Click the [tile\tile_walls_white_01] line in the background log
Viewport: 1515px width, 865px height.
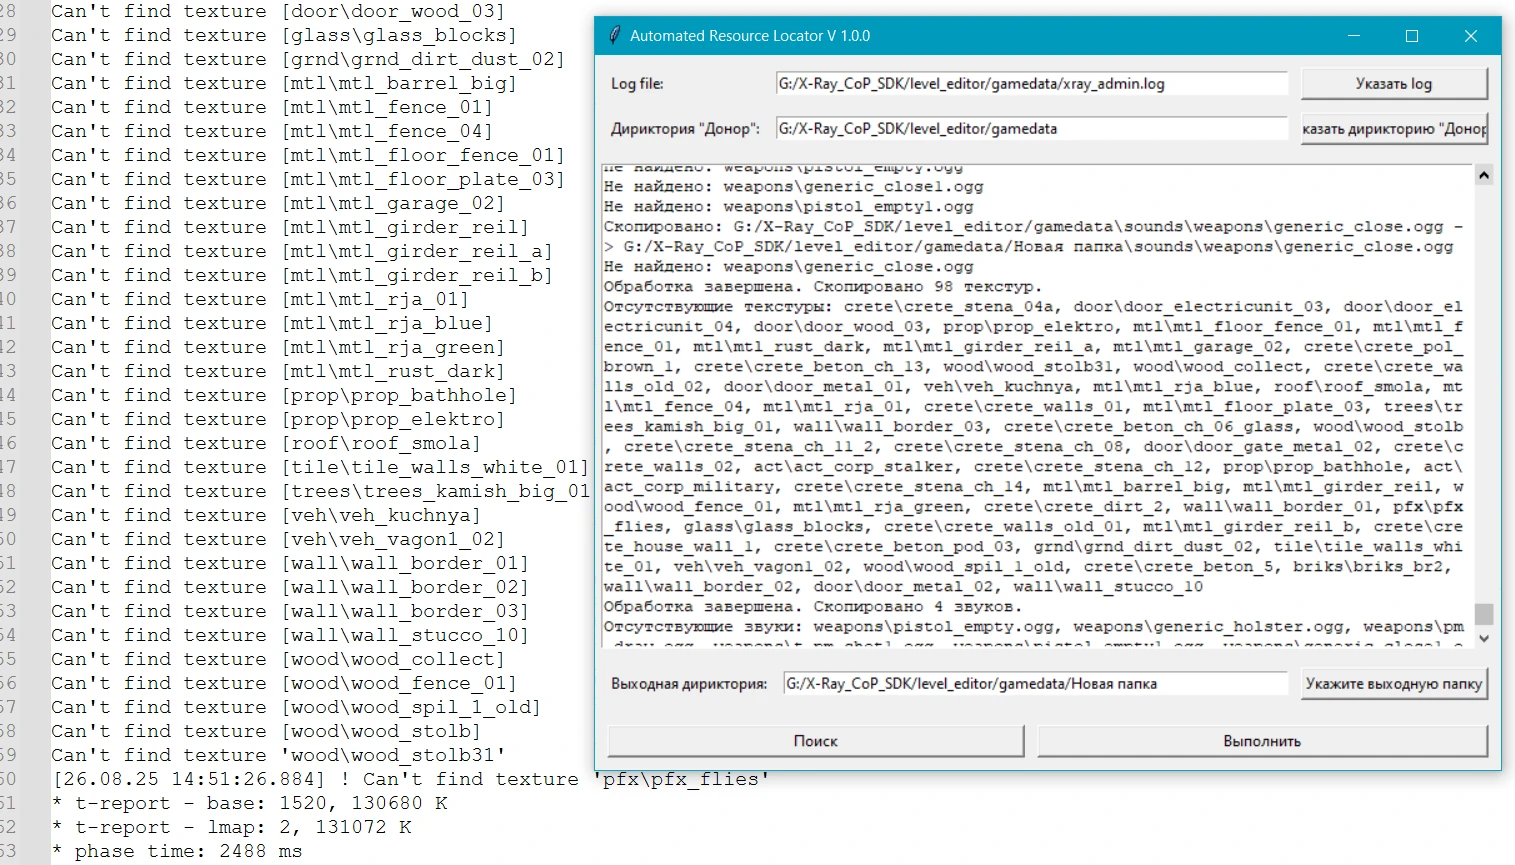tap(320, 468)
